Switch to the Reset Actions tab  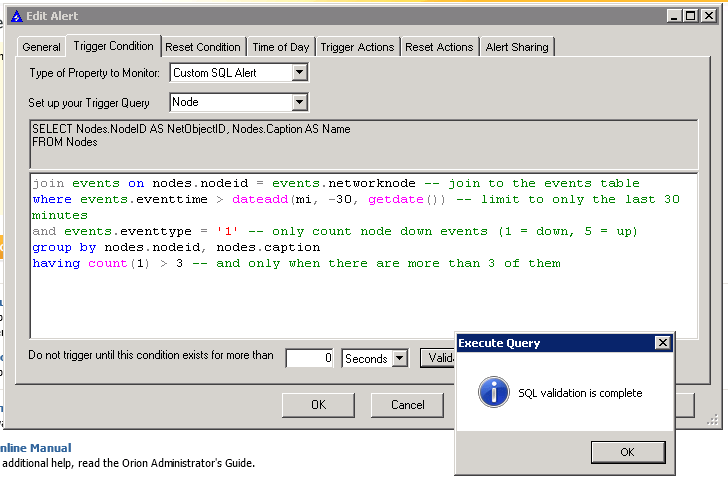pos(439,47)
